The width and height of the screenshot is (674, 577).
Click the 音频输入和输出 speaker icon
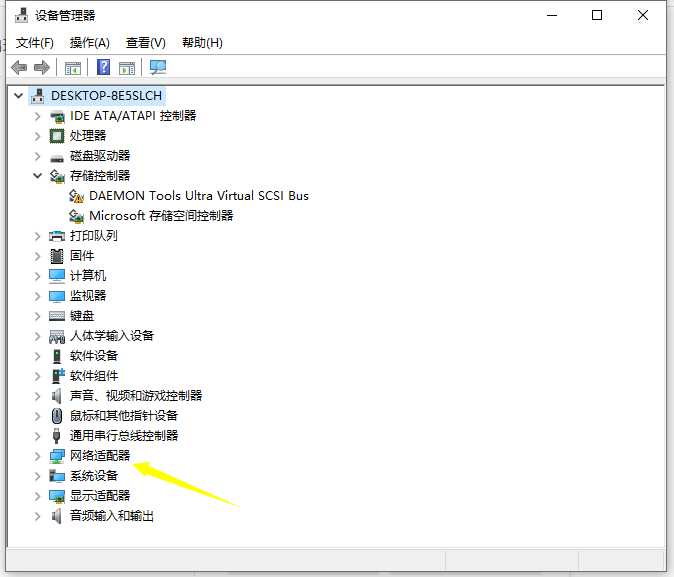(x=56, y=516)
